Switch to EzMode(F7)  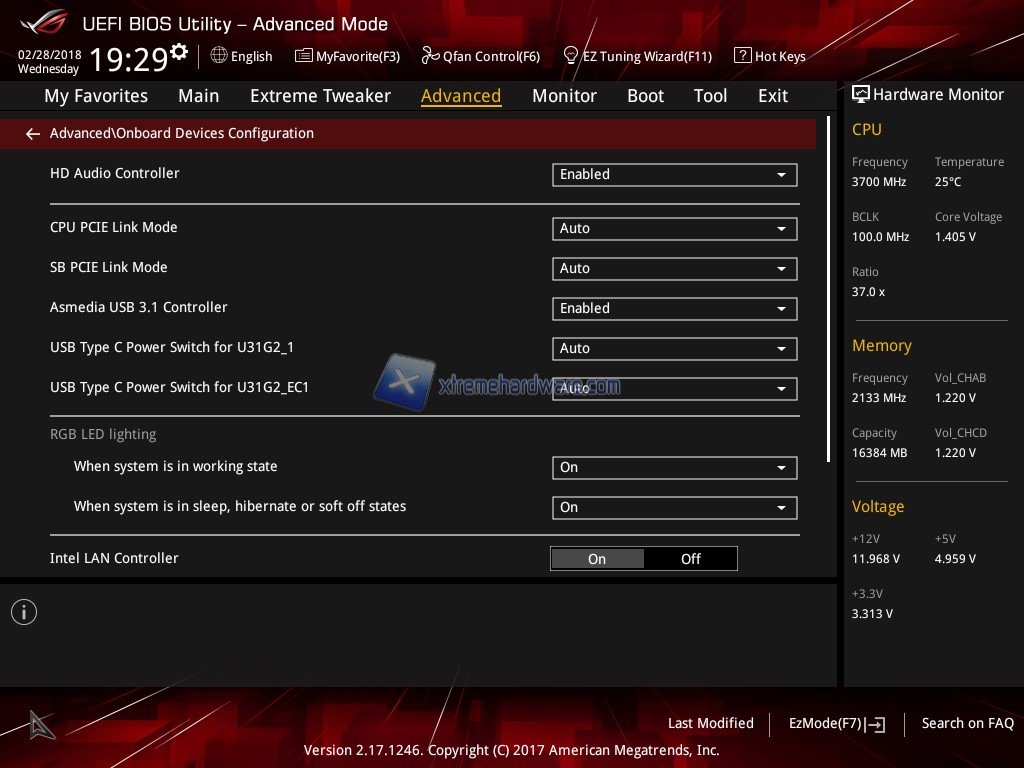836,724
